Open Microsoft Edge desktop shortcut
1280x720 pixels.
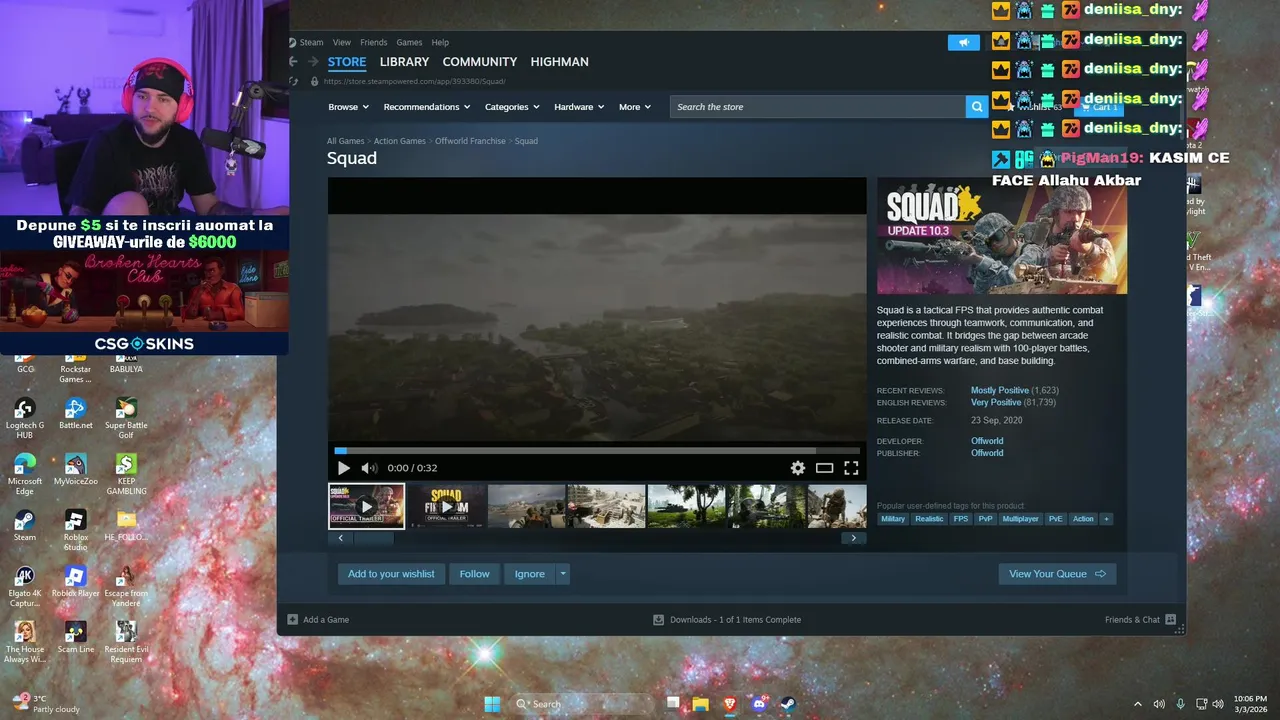pos(25,474)
